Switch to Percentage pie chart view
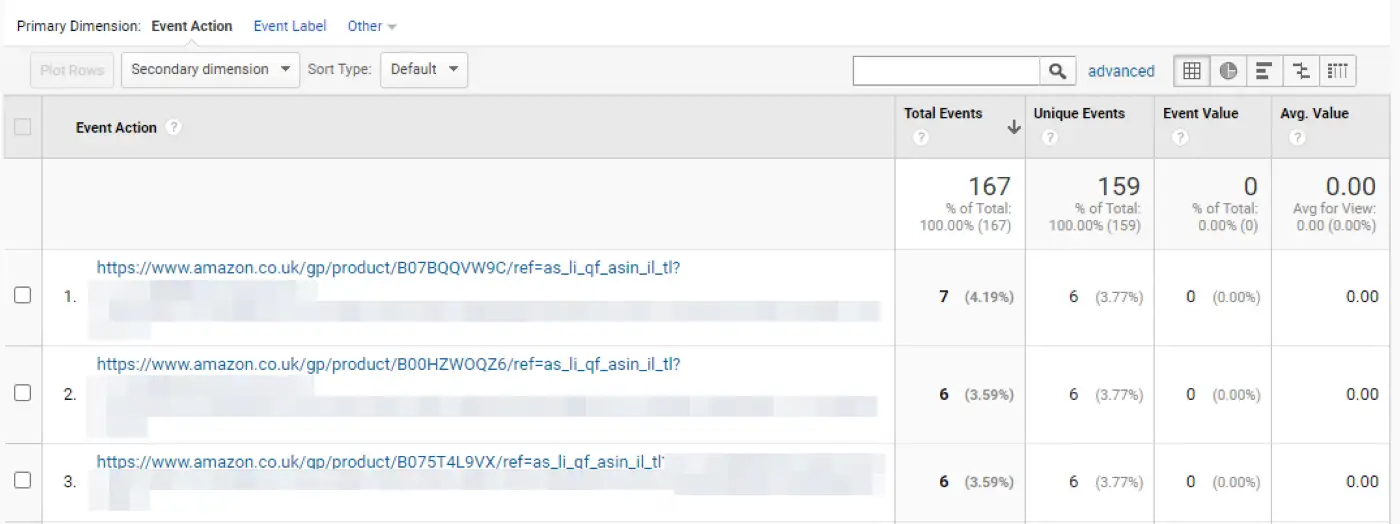 click(x=1228, y=71)
